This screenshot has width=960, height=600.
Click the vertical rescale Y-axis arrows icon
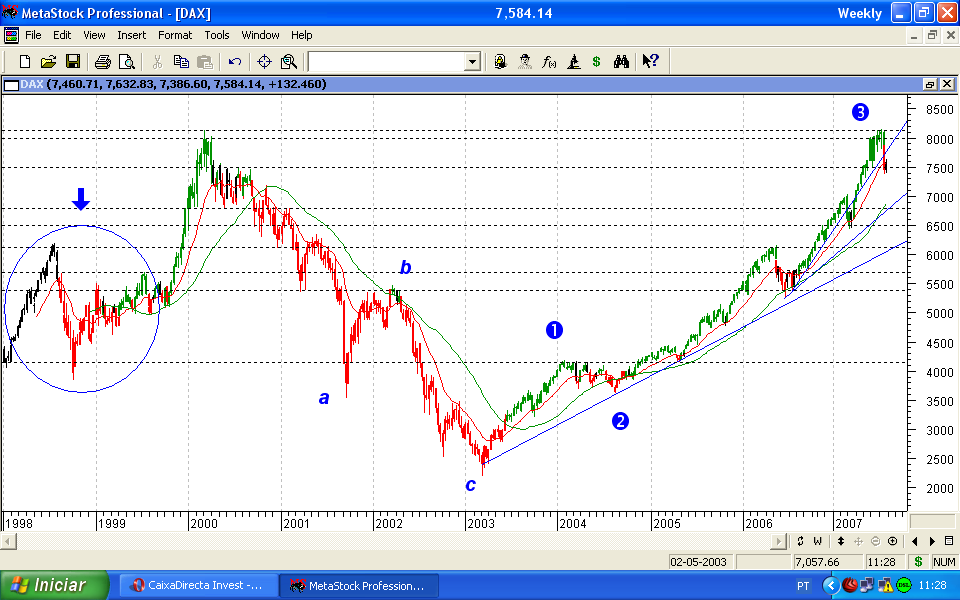[x=841, y=541]
